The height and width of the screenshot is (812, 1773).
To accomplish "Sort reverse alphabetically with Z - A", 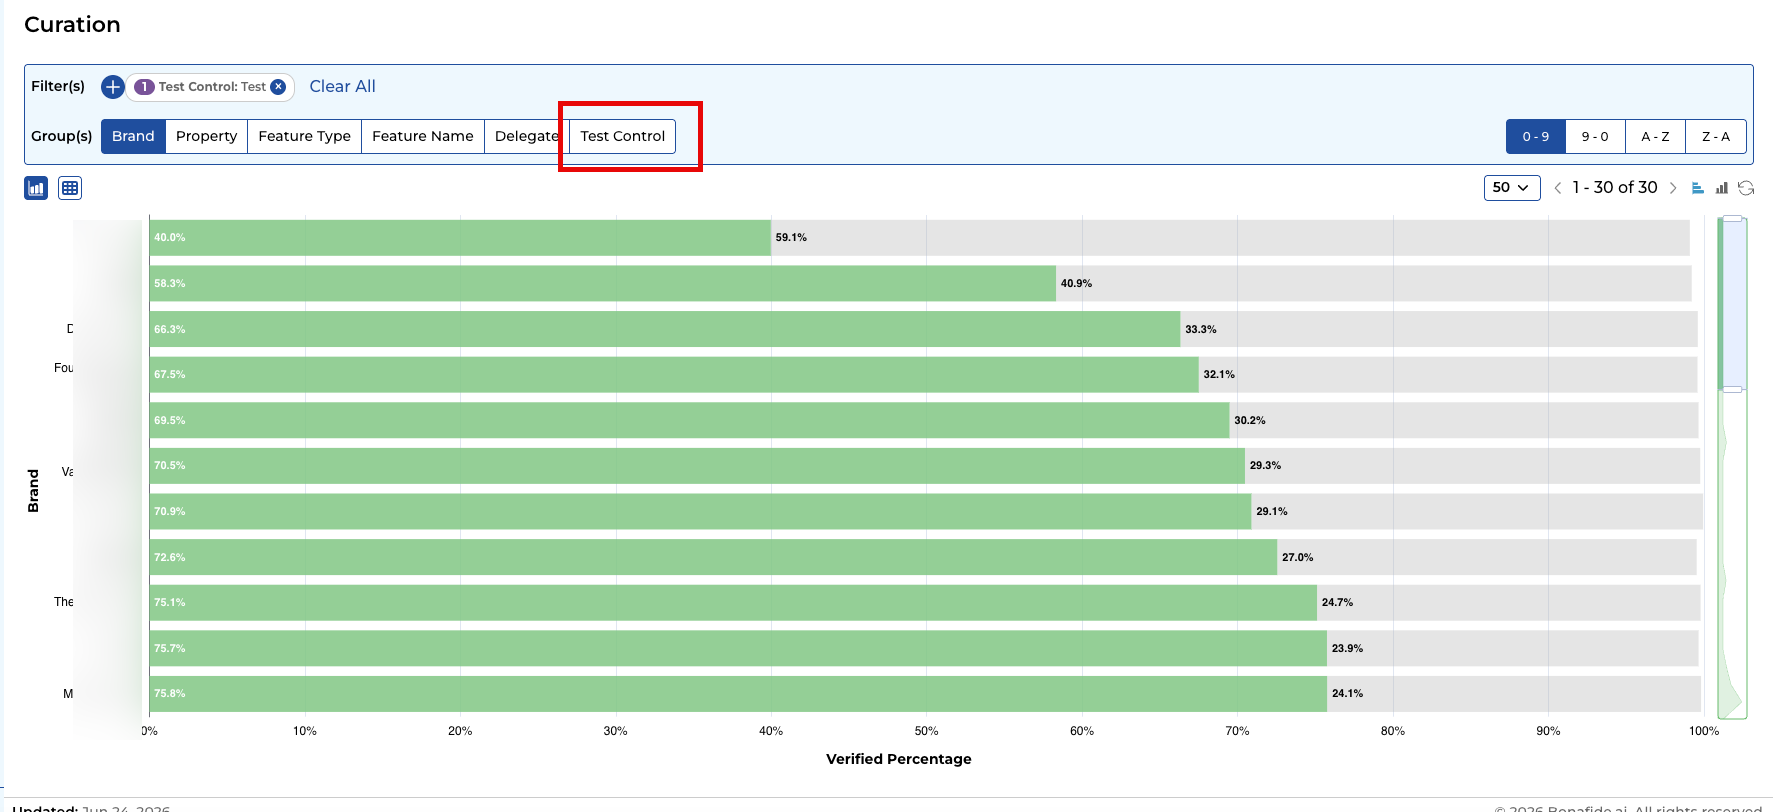I will [x=1716, y=137].
